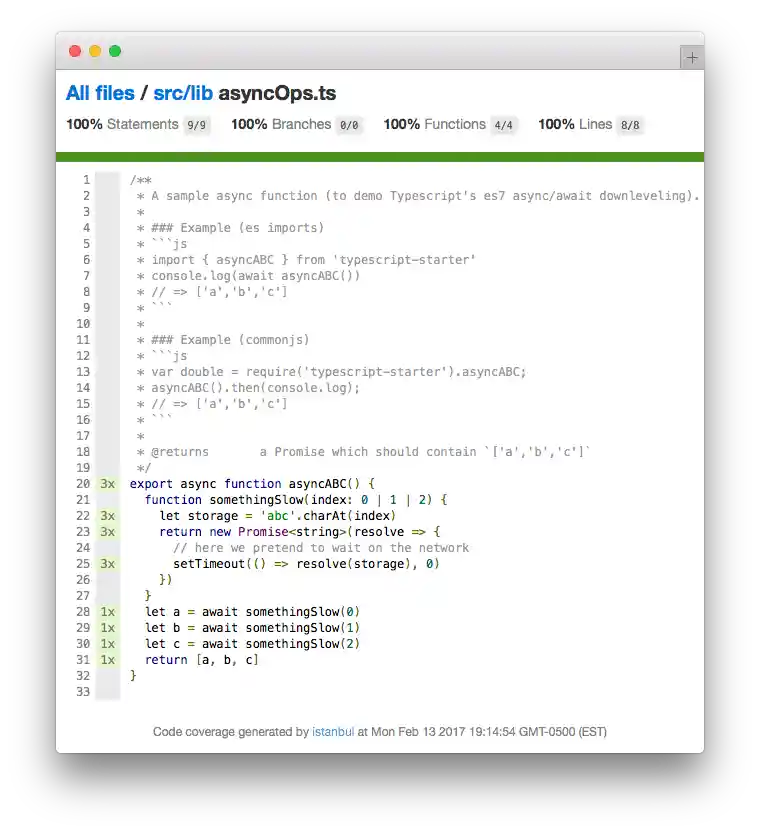Screen dimensions: 760x833
Task: Click the 1x hit count on line 31
Action: pyautogui.click(x=108, y=660)
